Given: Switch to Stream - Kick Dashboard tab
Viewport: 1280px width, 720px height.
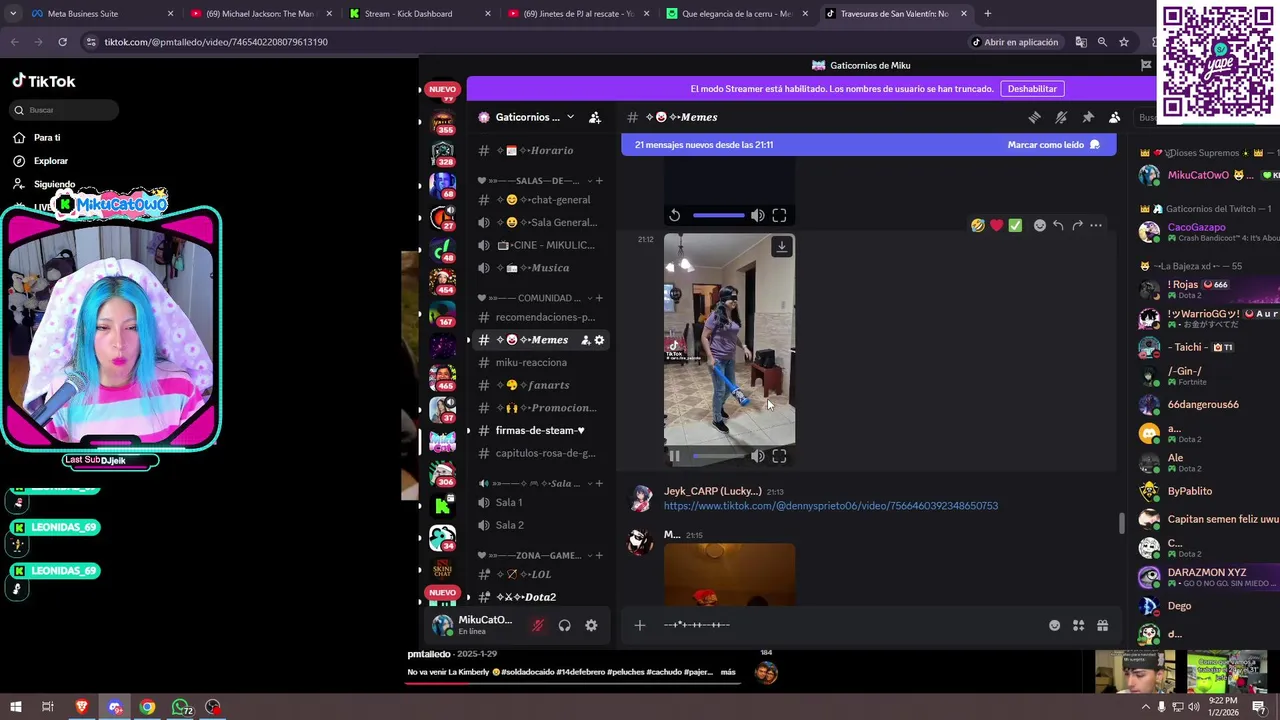Looking at the screenshot, I should [419, 14].
